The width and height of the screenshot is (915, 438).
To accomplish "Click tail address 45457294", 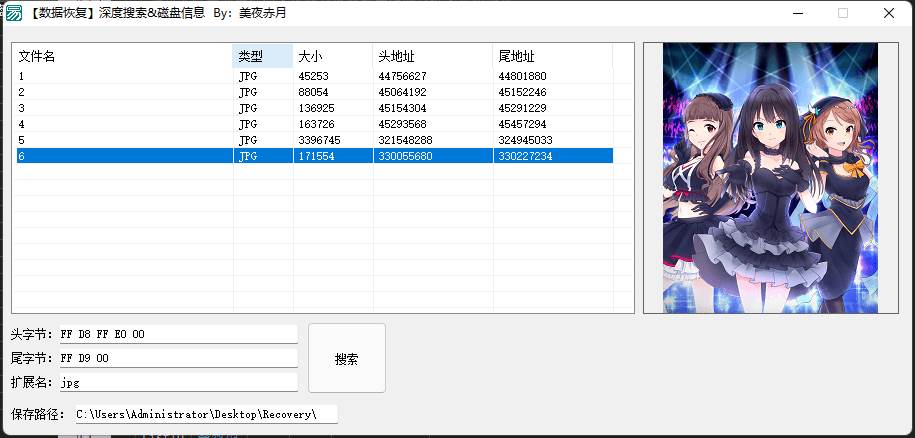I will coord(522,124).
